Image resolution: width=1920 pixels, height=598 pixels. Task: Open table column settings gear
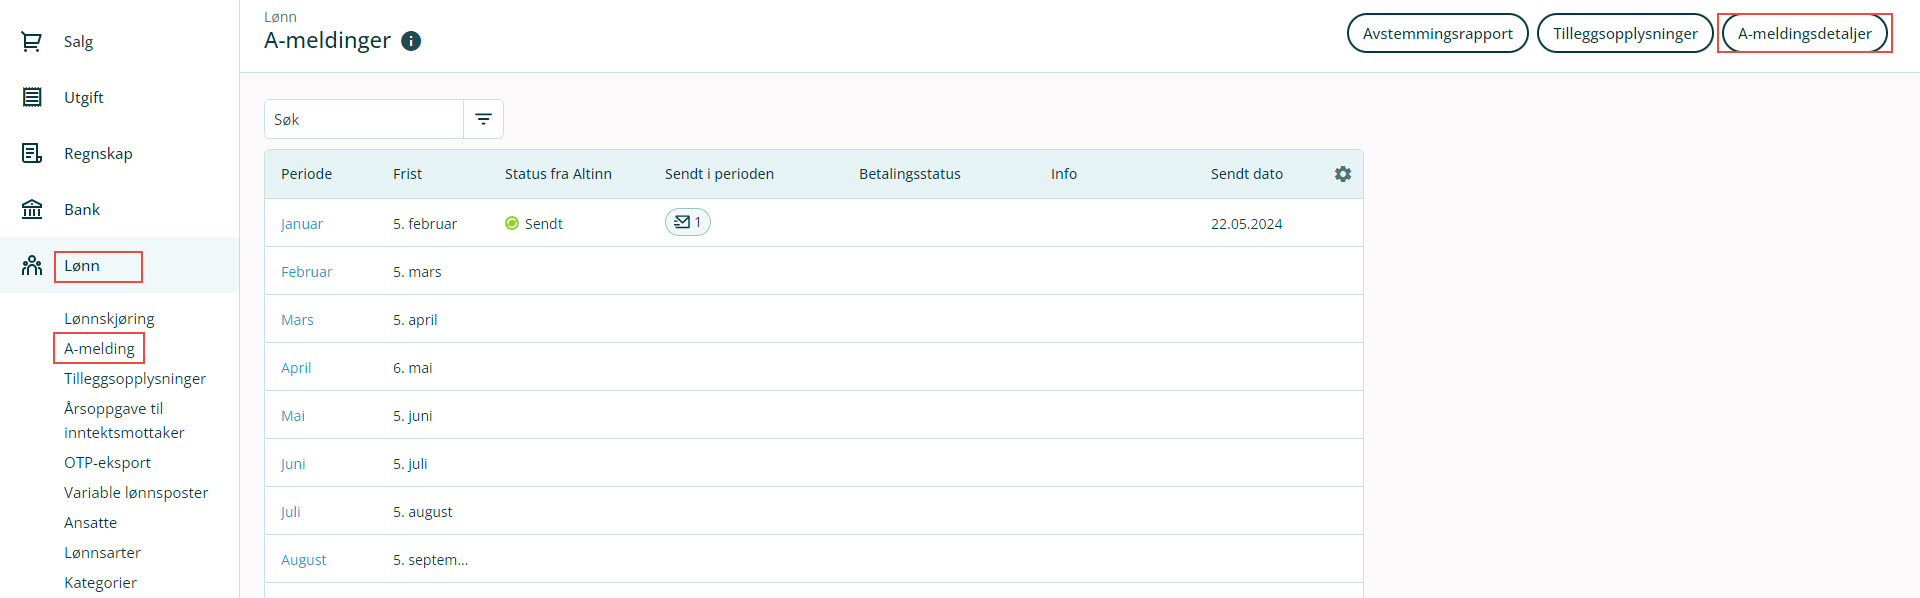[x=1342, y=174]
